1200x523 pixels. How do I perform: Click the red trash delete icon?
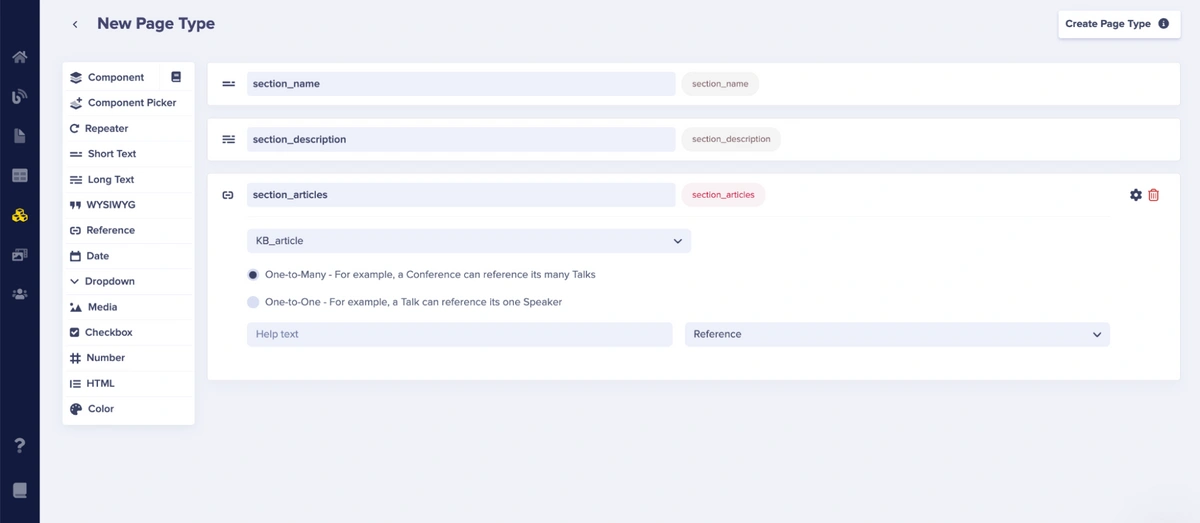tap(1153, 195)
